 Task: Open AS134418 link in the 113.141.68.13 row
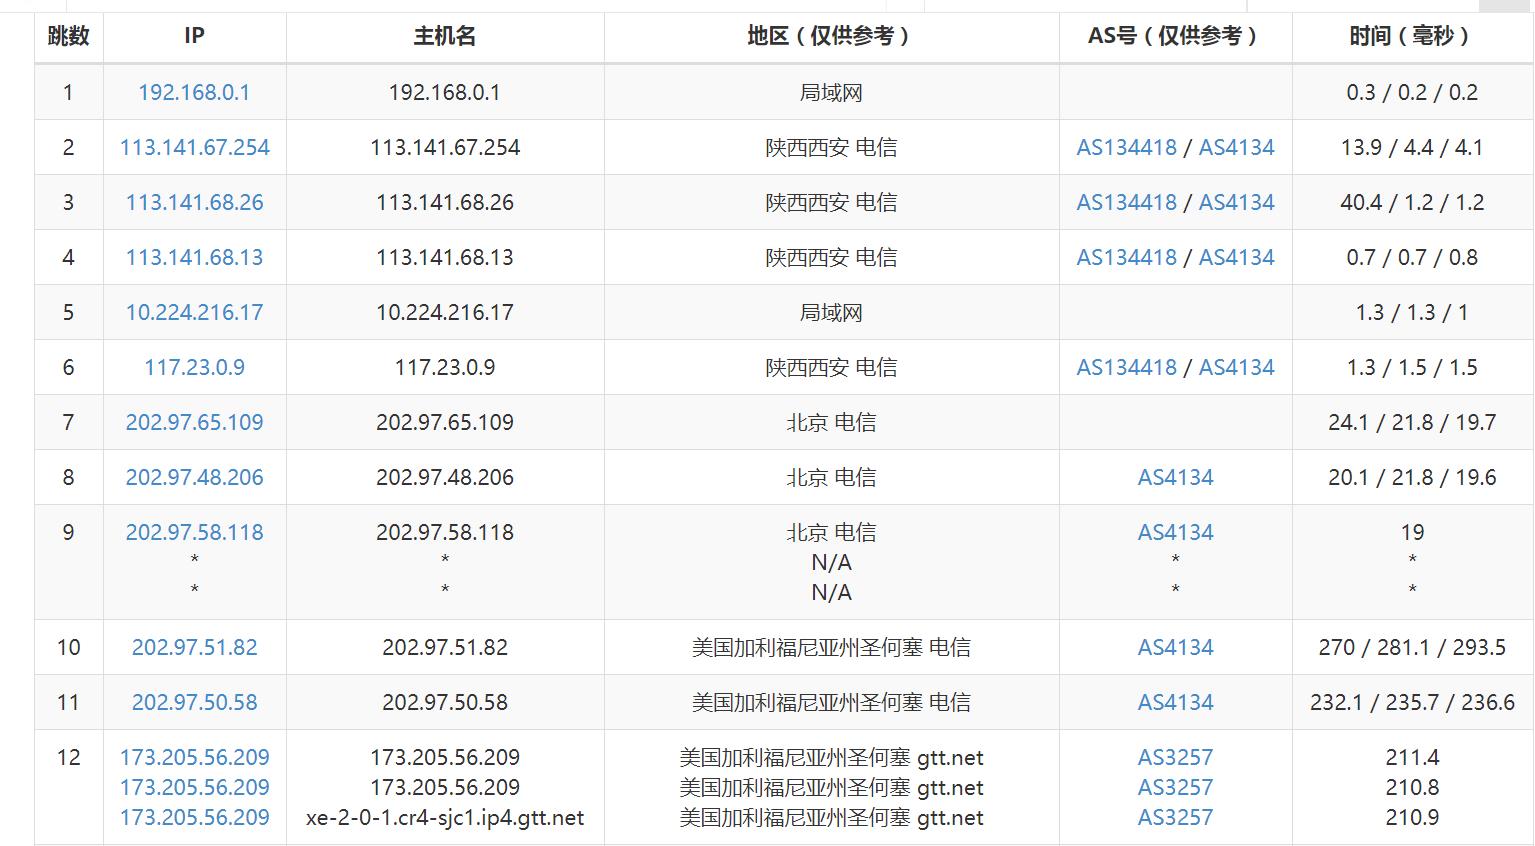click(x=1126, y=257)
